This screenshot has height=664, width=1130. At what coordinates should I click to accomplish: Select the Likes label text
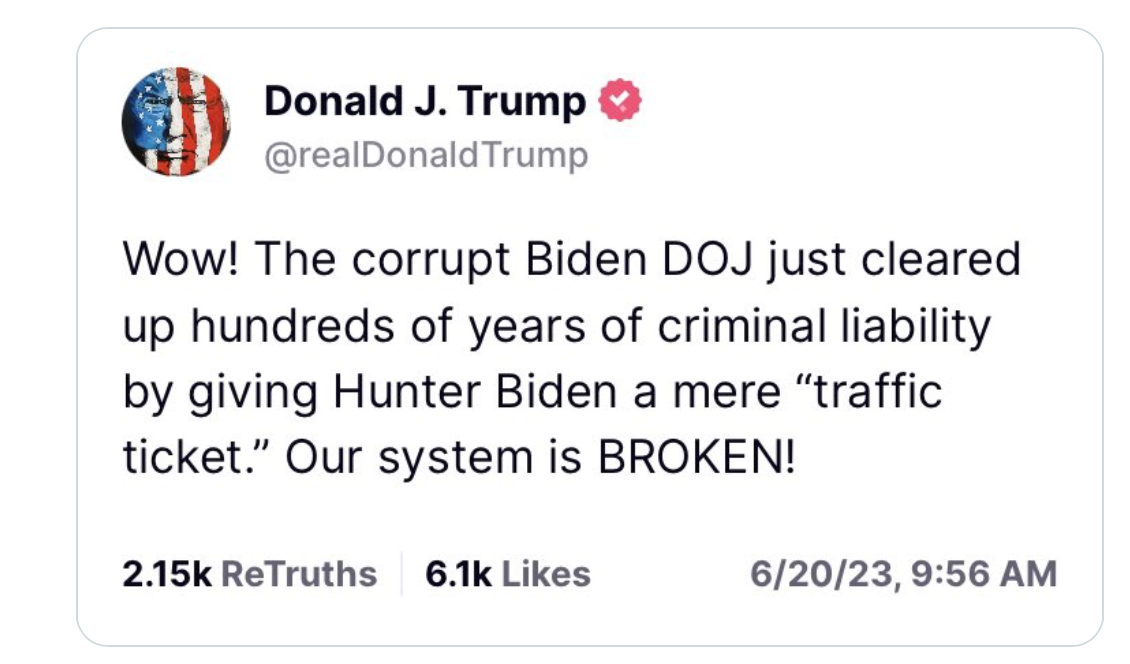(546, 574)
